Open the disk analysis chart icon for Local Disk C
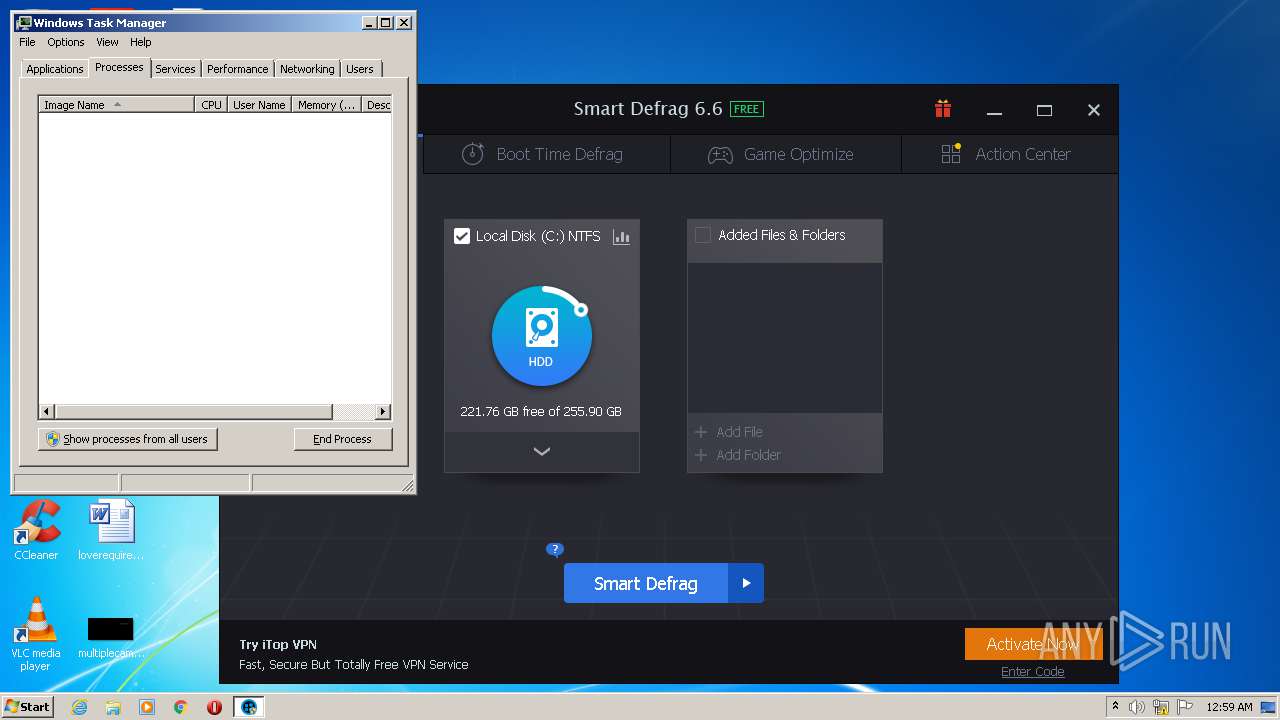Screen dimensions: 1280x720 [x=621, y=237]
